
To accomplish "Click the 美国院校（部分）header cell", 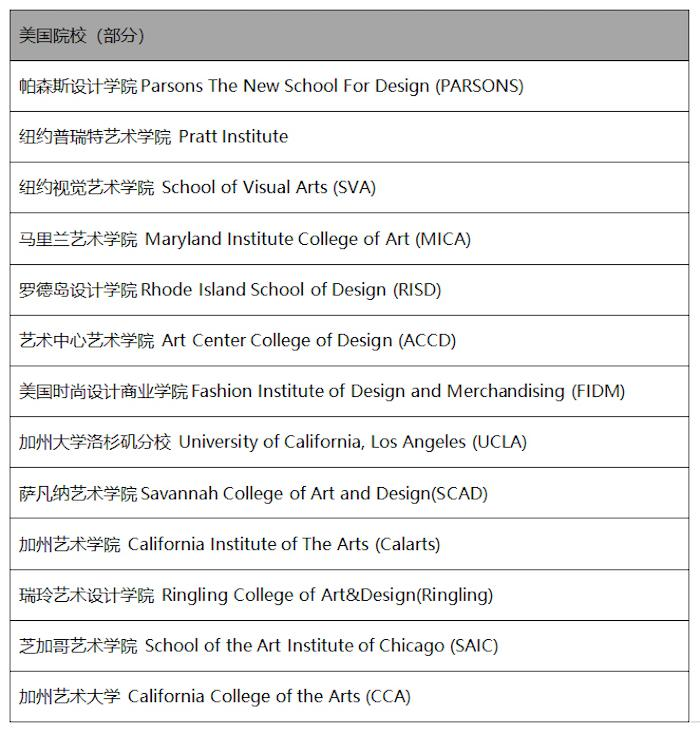I will (x=349, y=36).
